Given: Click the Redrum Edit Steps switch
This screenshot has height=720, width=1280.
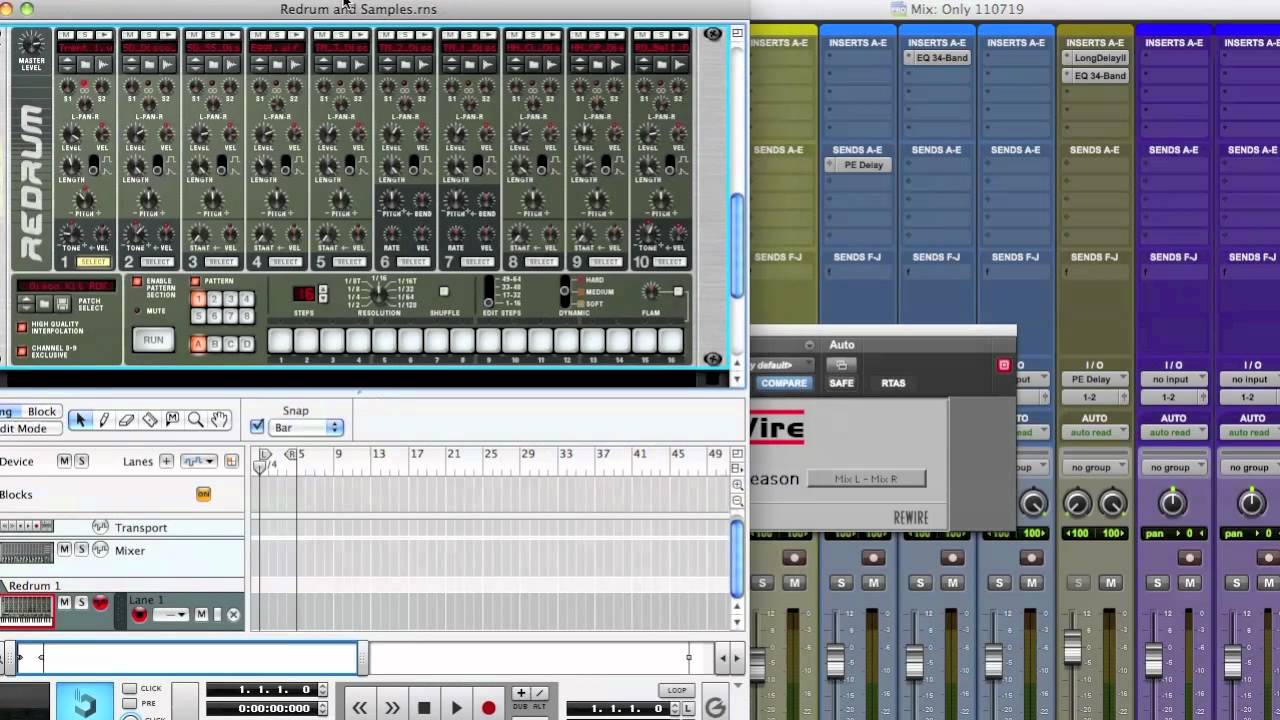Looking at the screenshot, I should point(488,292).
